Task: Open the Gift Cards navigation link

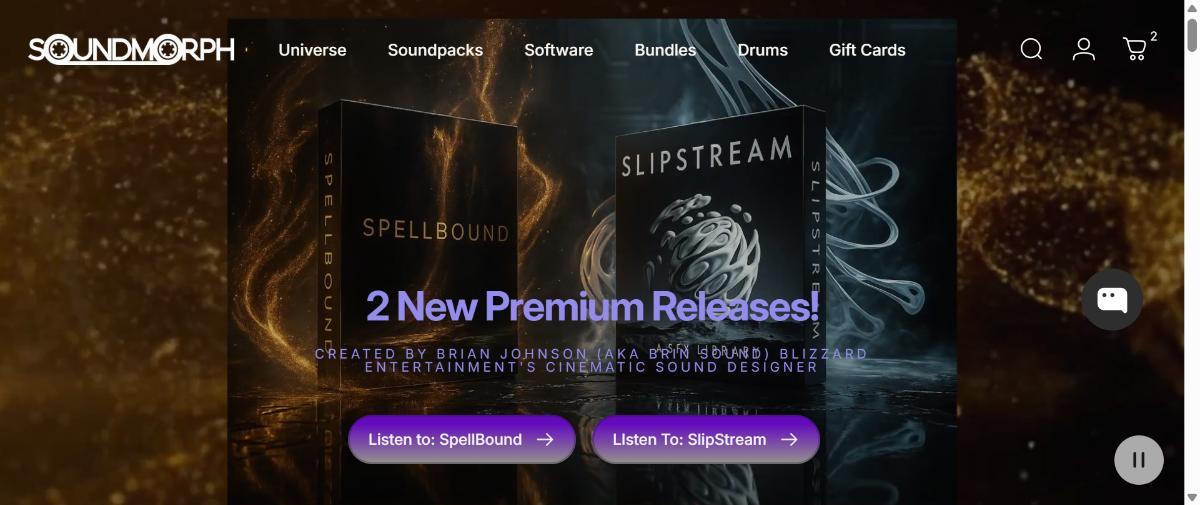Action: (867, 50)
